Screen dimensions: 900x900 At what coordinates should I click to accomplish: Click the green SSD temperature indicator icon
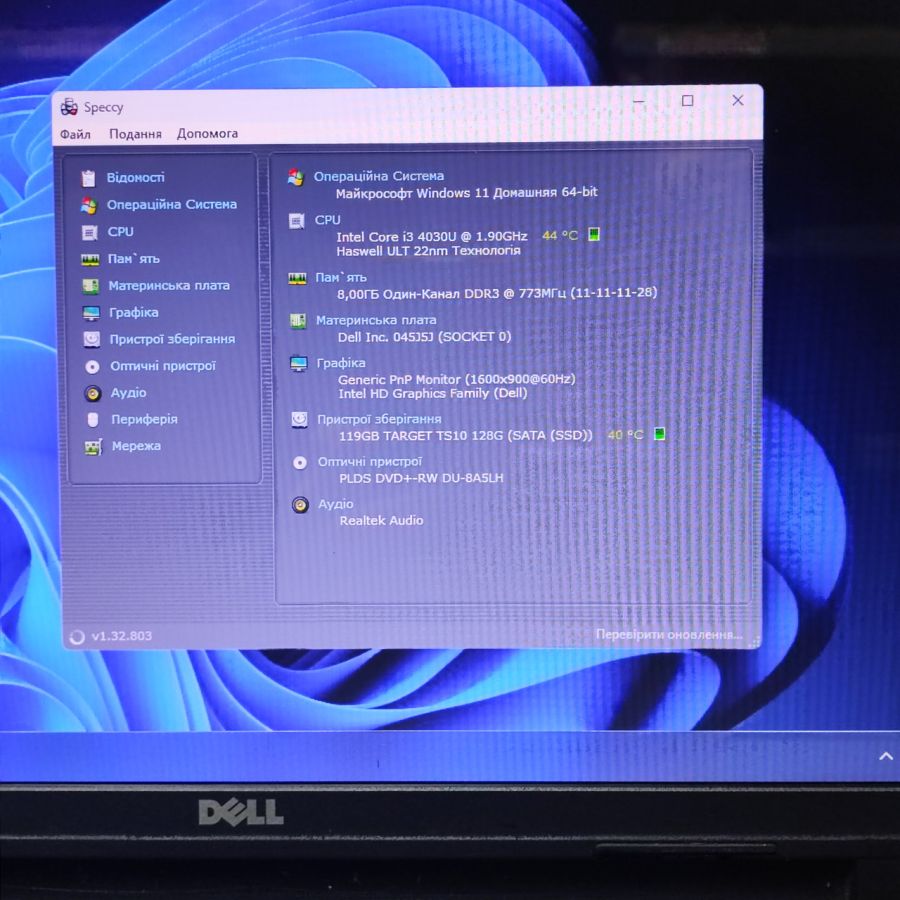(x=660, y=433)
